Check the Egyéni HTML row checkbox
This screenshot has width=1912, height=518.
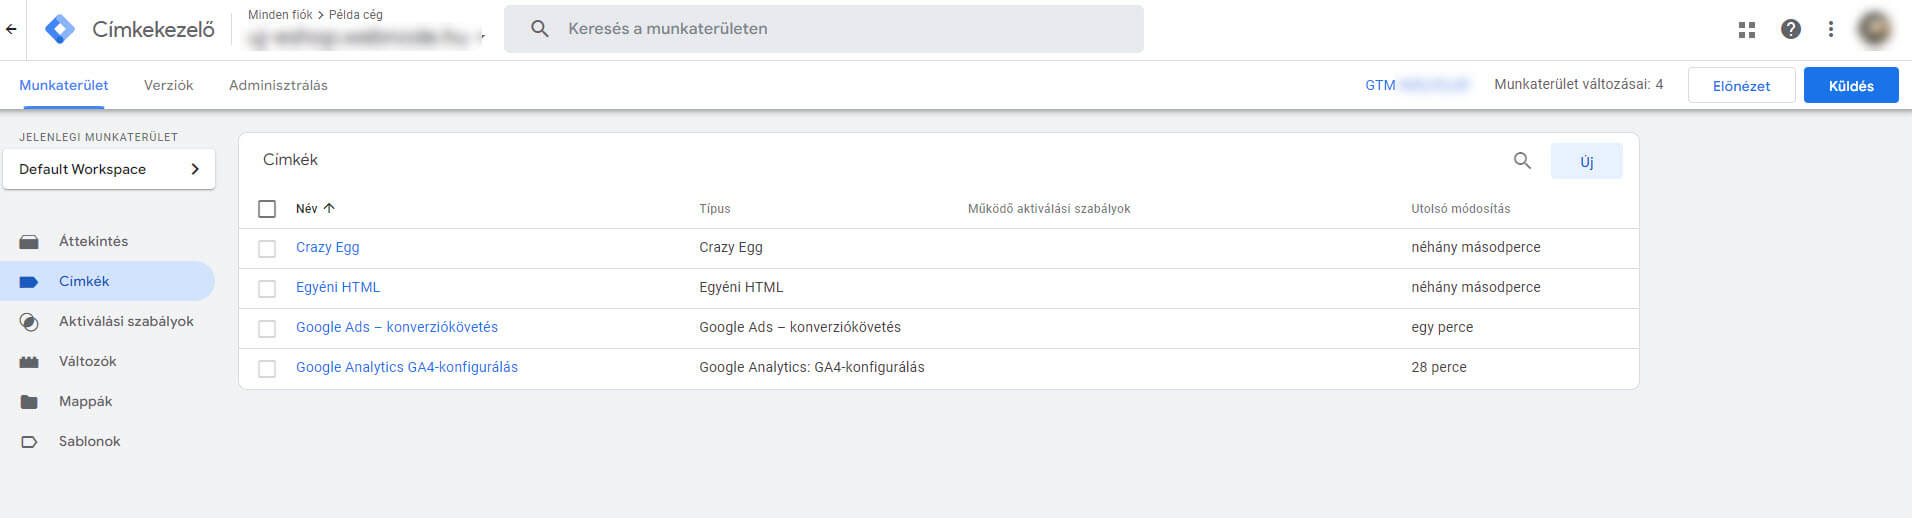pos(267,288)
